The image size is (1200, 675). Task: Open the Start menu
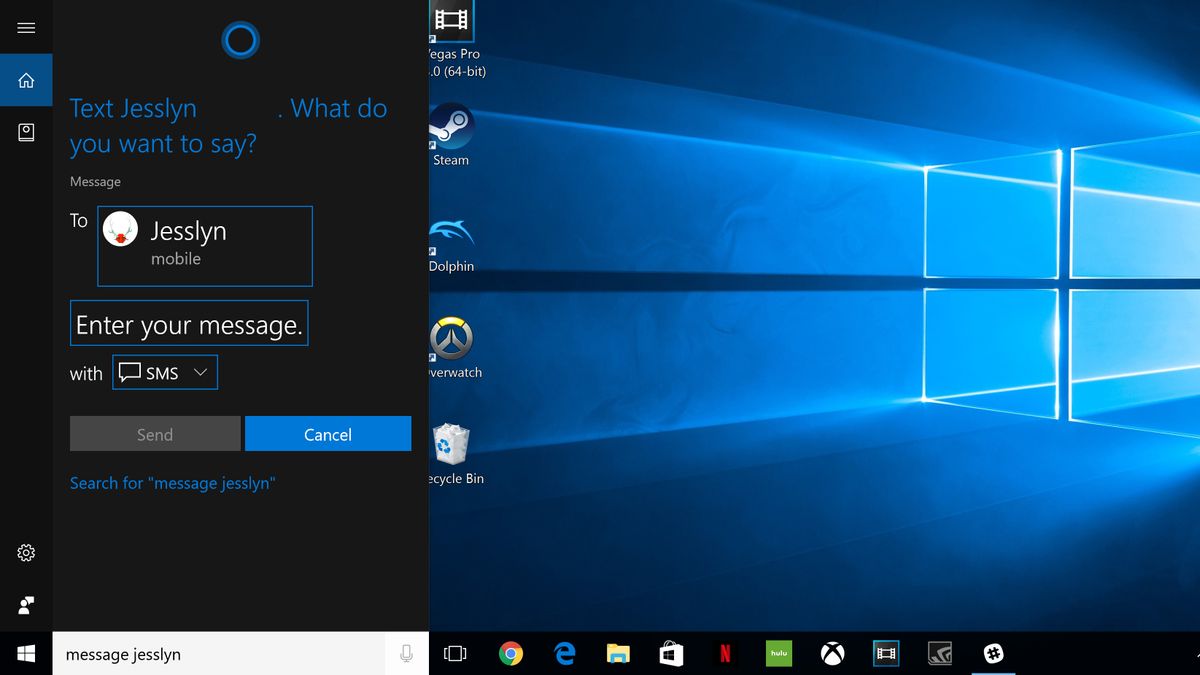tap(24, 653)
